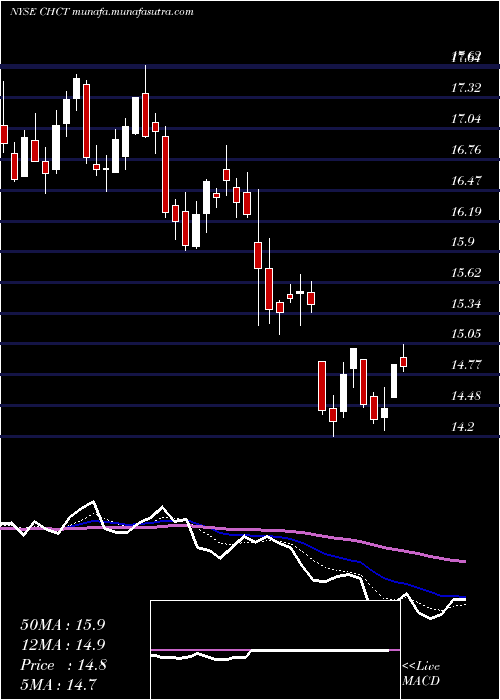Select the 16.76 price axis label
This screenshot has height=700, width=500.
pos(466,150)
